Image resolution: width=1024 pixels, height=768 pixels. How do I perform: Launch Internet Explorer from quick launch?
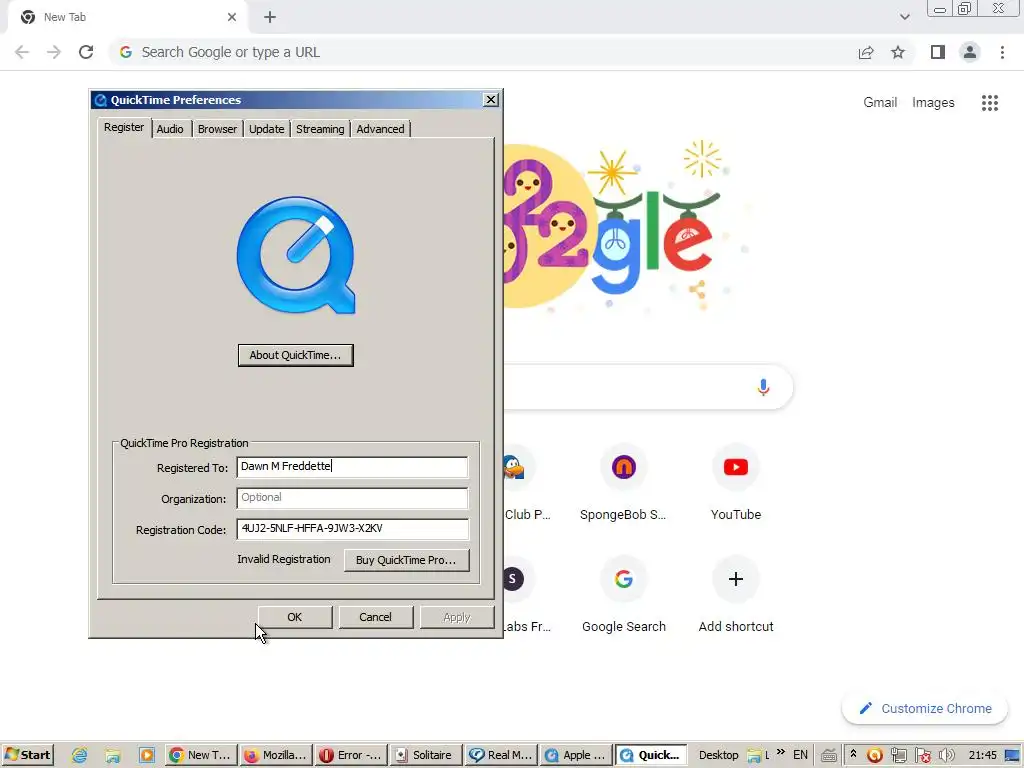(x=80, y=756)
